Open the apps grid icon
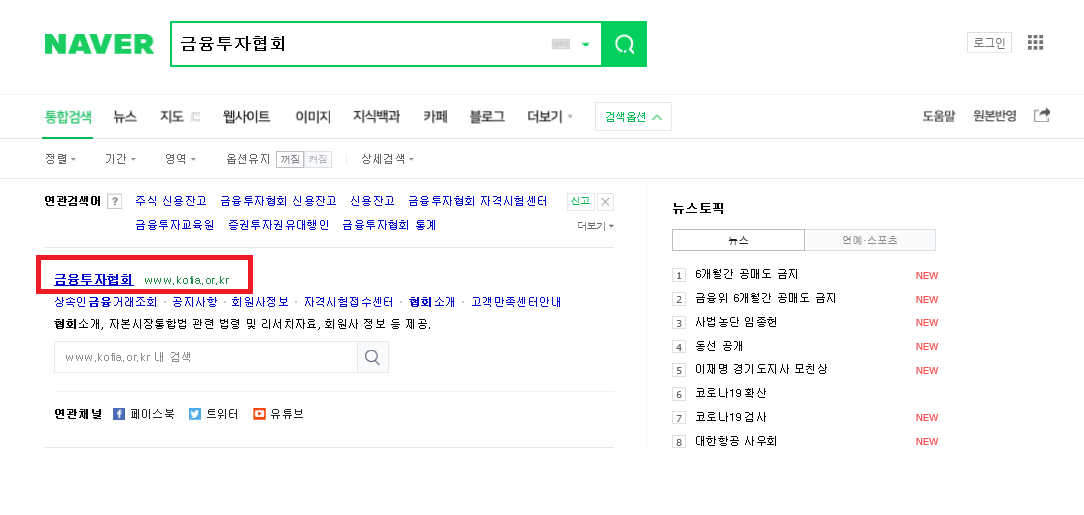 [x=1035, y=43]
